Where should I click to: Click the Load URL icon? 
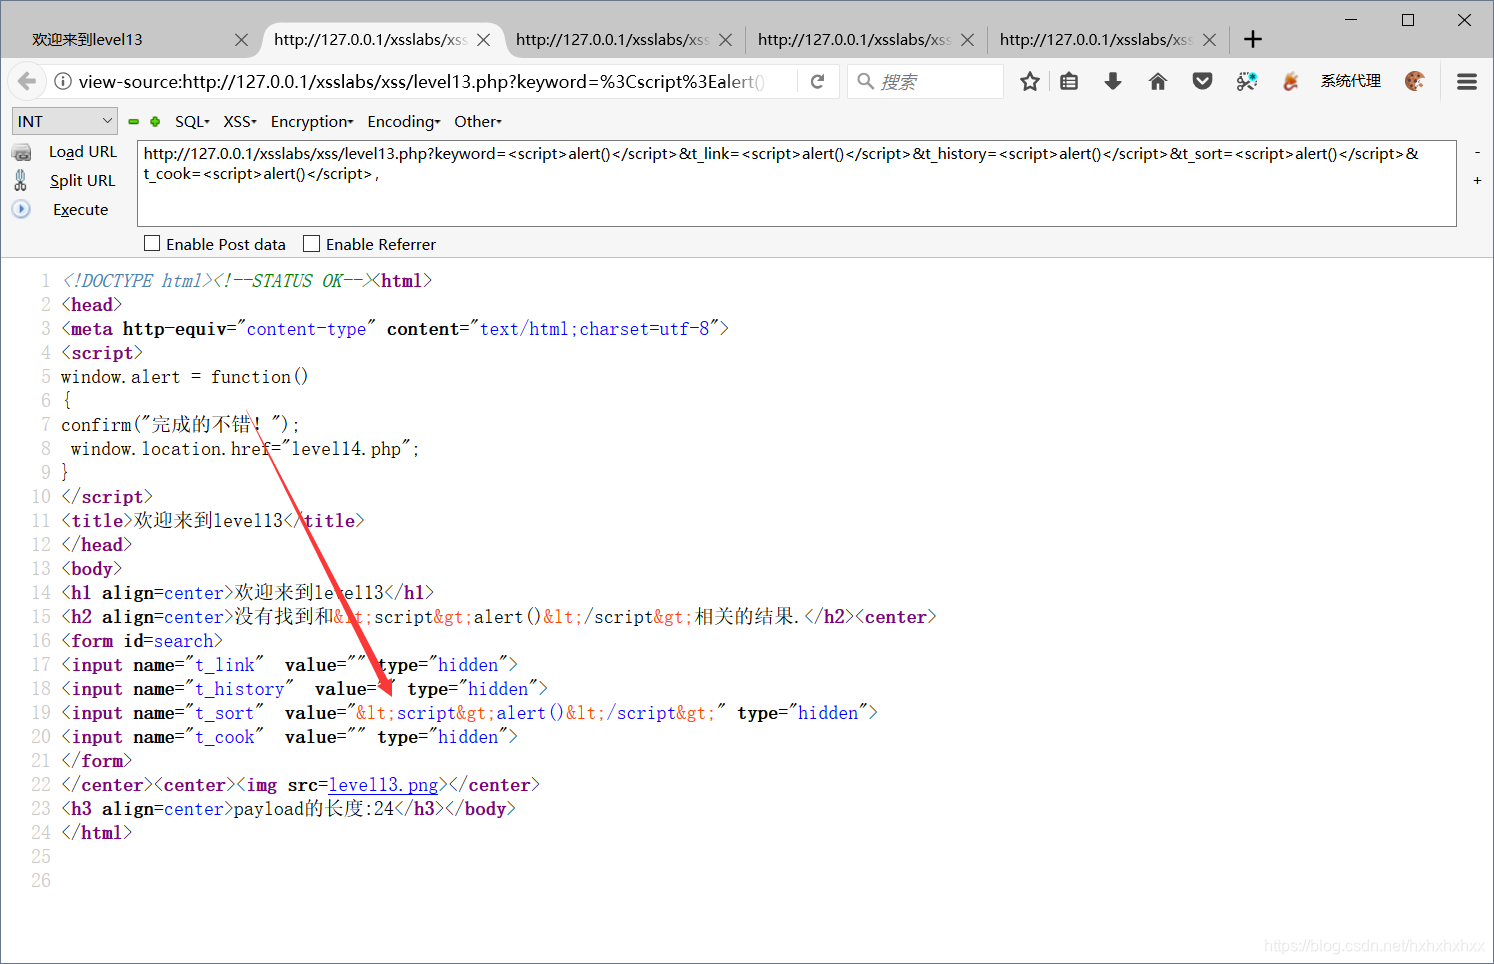pyautogui.click(x=21, y=152)
